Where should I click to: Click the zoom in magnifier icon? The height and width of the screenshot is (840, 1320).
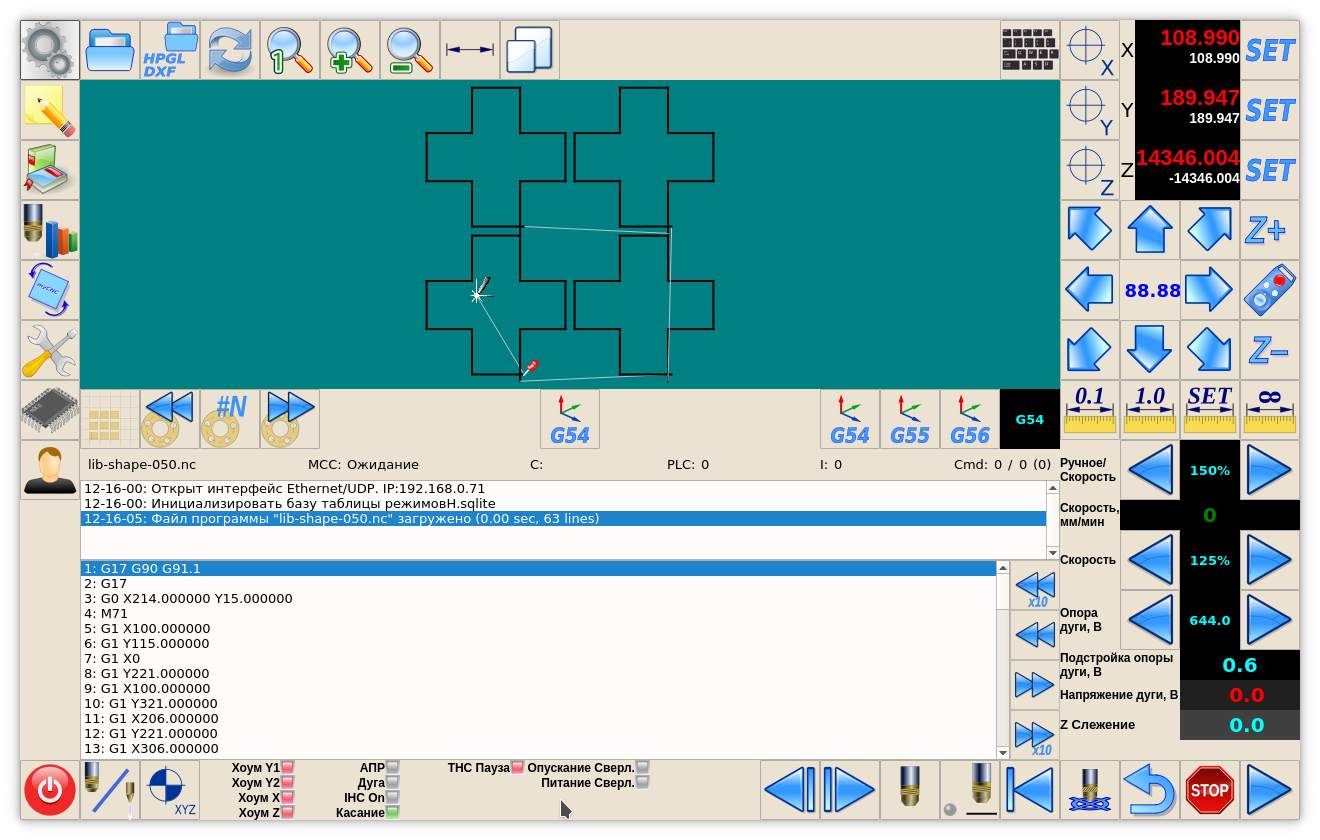[x=350, y=50]
